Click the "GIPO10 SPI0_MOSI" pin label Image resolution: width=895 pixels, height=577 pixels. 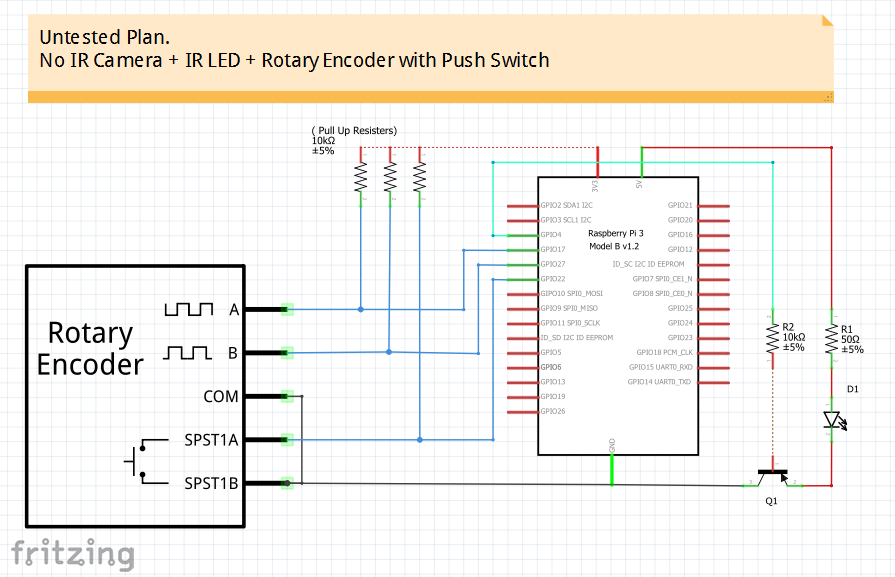(571, 293)
